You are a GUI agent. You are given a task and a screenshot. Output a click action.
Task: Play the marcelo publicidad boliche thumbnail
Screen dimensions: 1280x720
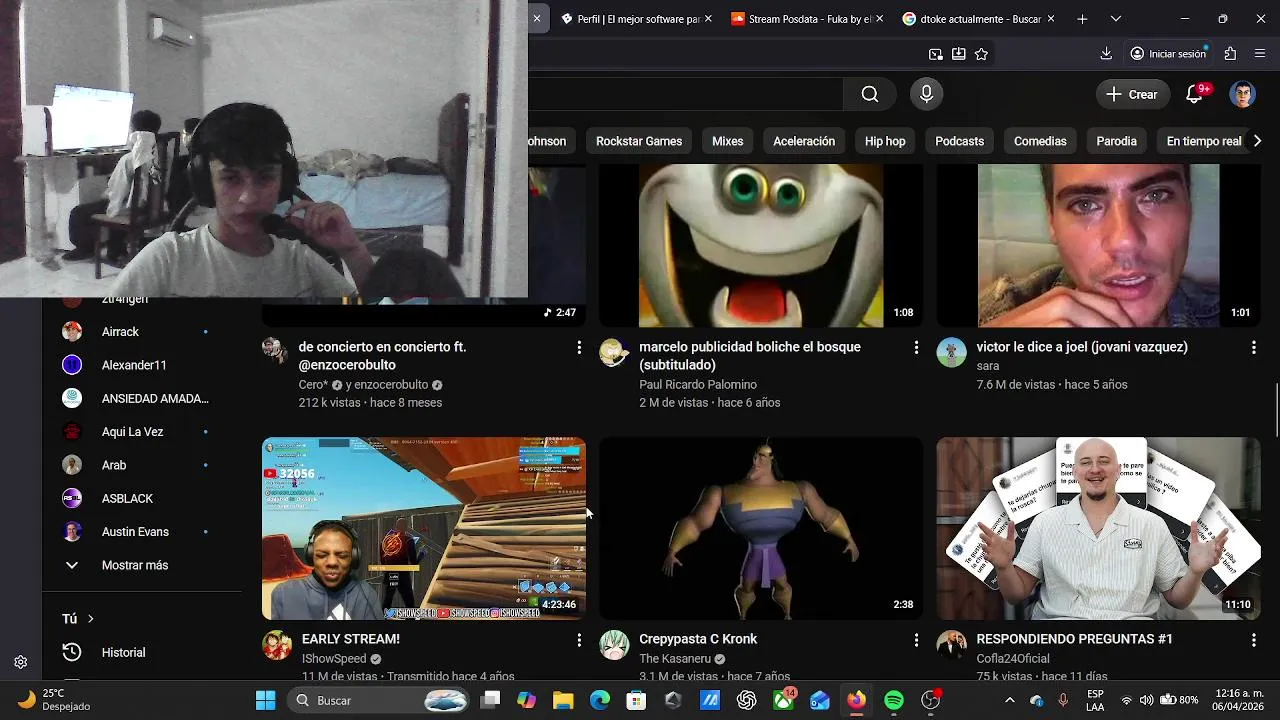coord(761,246)
